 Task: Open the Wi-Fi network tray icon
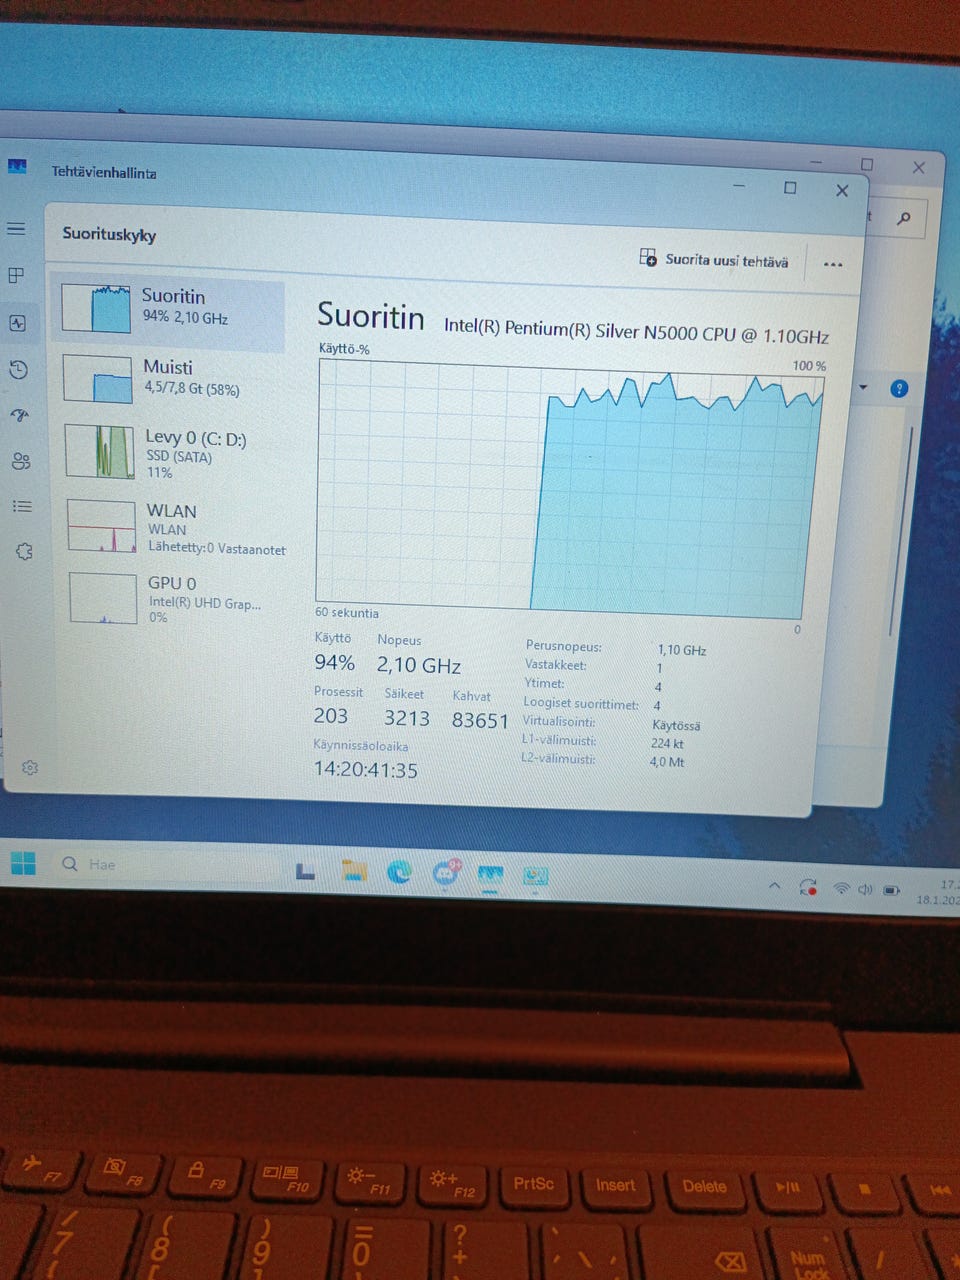point(842,889)
